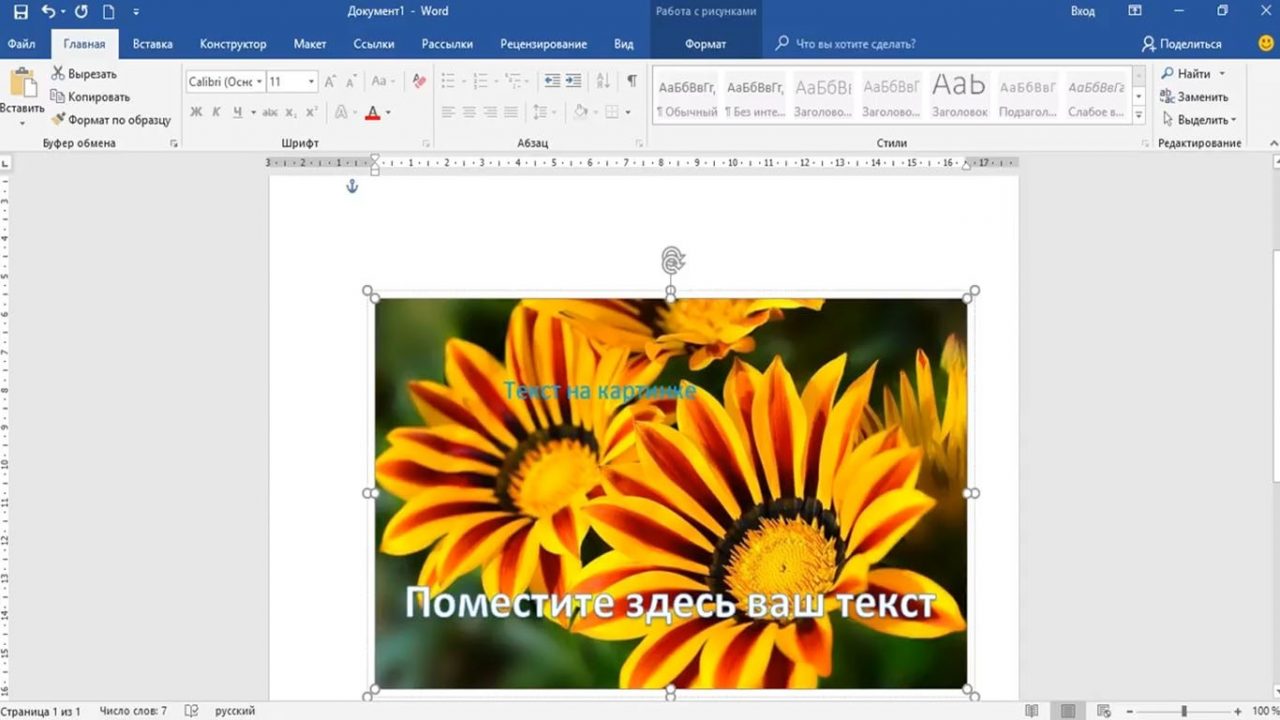Switch to the Макет tab

310,44
